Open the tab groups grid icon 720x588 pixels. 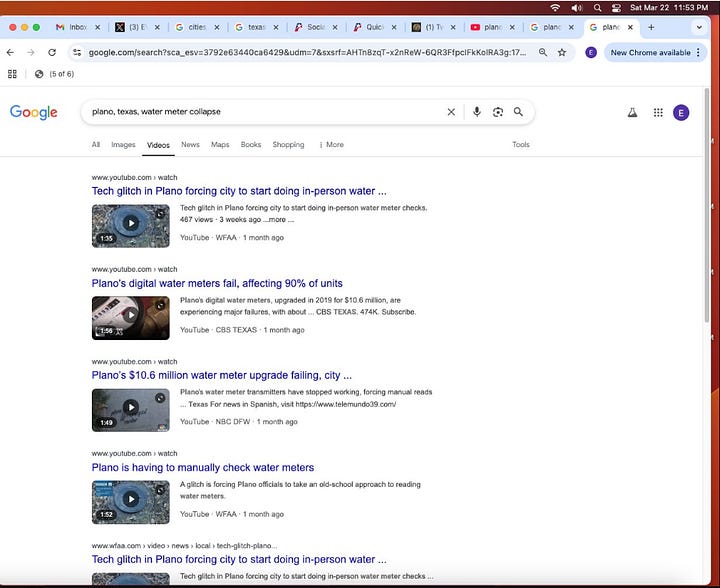coord(12,74)
